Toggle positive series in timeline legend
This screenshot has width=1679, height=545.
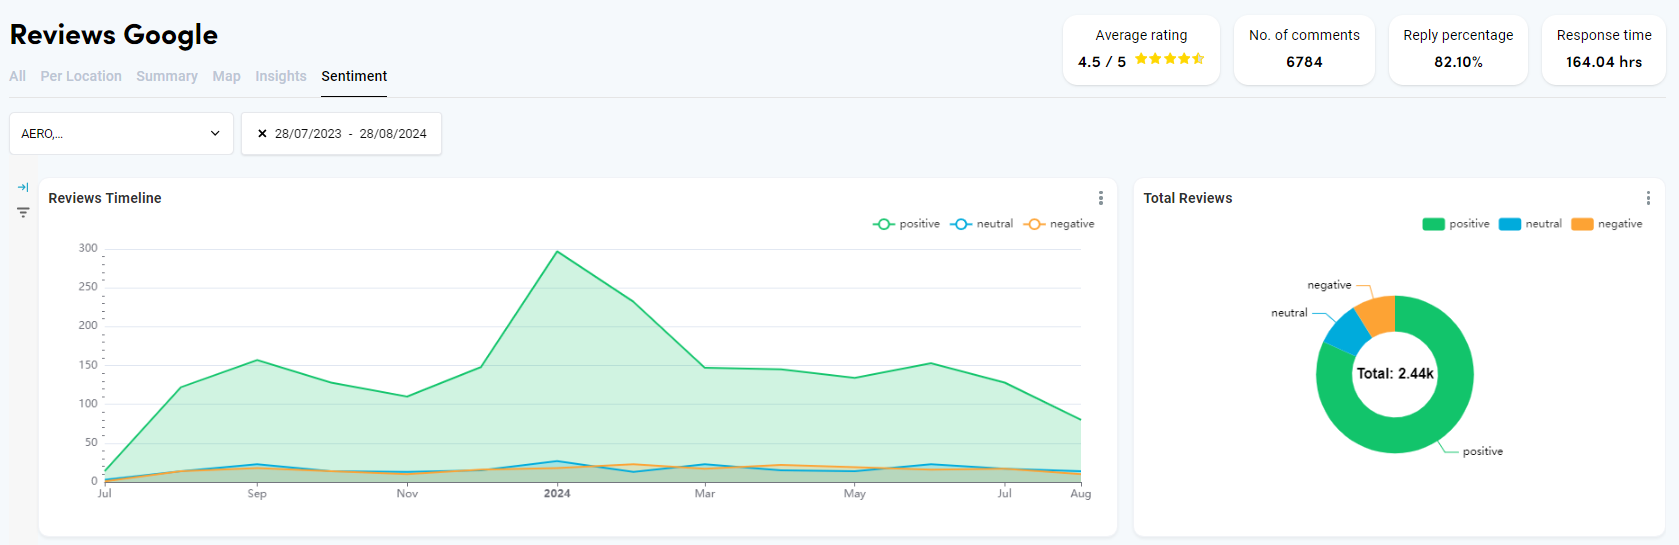(907, 224)
